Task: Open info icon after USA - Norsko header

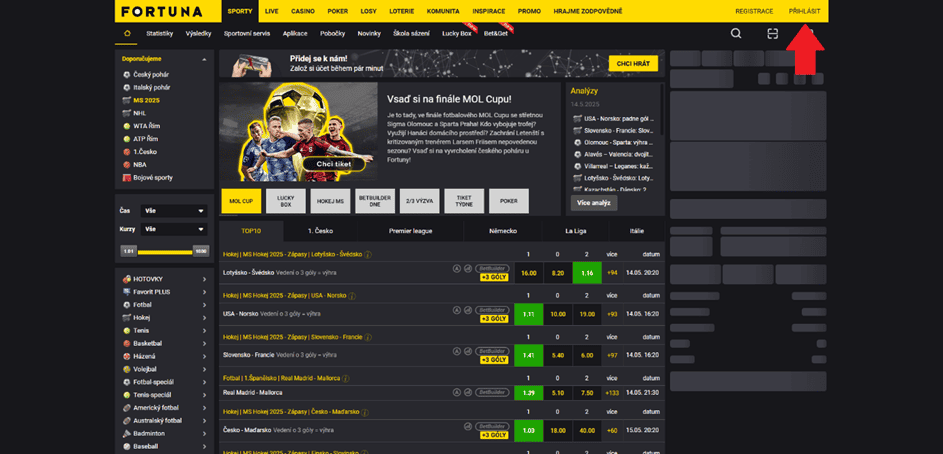Action: tap(352, 296)
